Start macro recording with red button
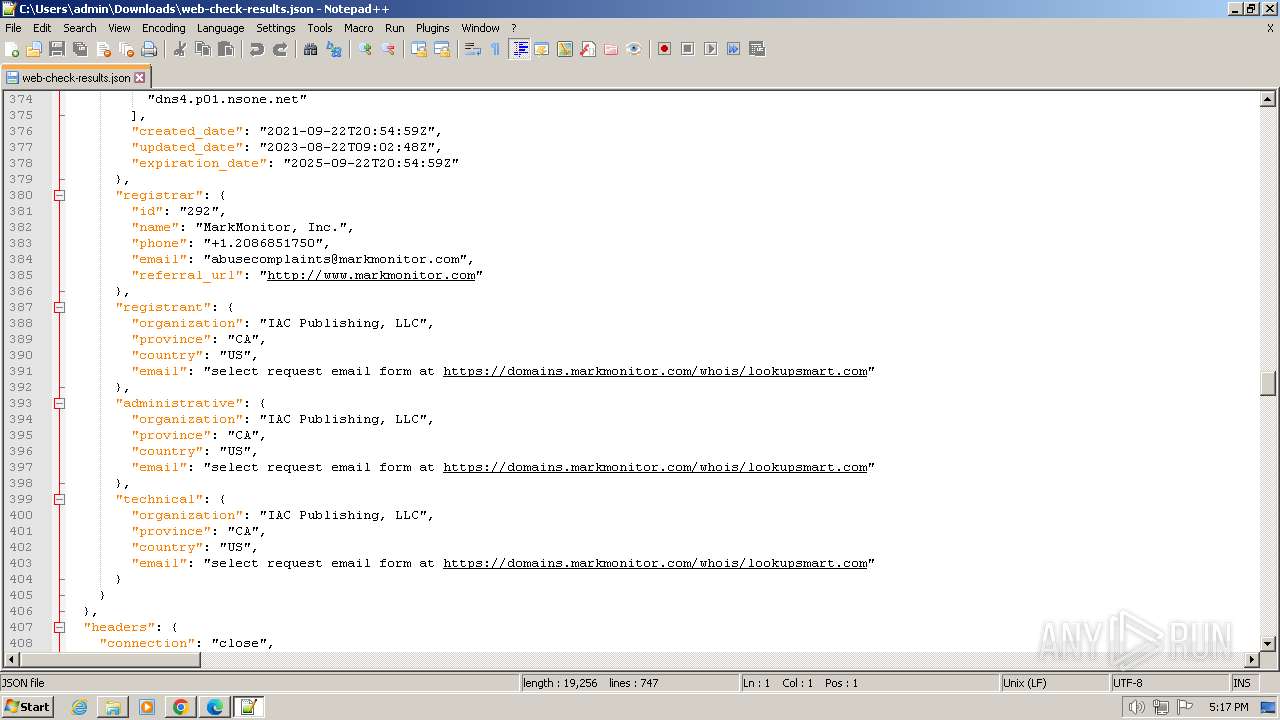 tap(664, 49)
